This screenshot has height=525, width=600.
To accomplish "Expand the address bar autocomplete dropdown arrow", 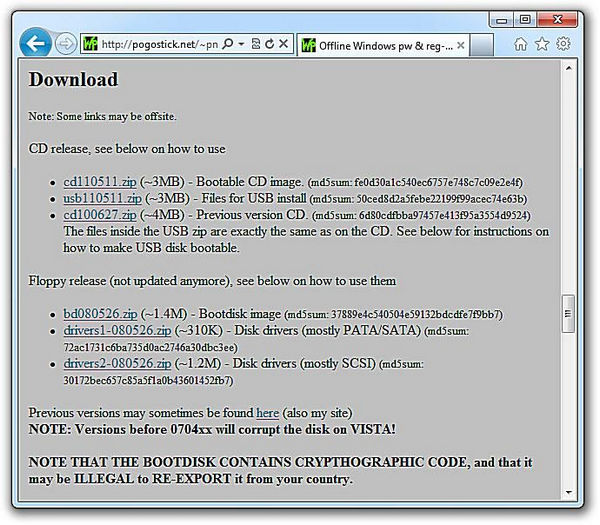I will click(242, 44).
